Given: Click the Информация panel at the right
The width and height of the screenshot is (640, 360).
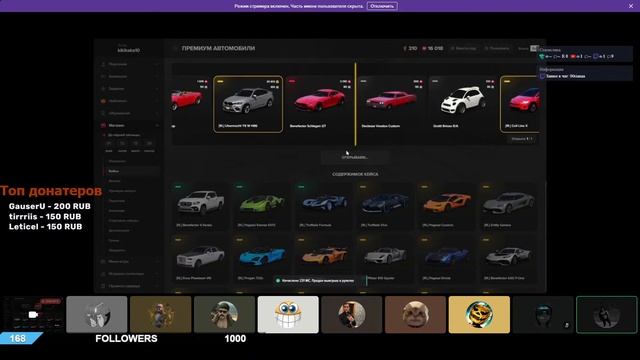Looking at the screenshot, I should (584, 73).
